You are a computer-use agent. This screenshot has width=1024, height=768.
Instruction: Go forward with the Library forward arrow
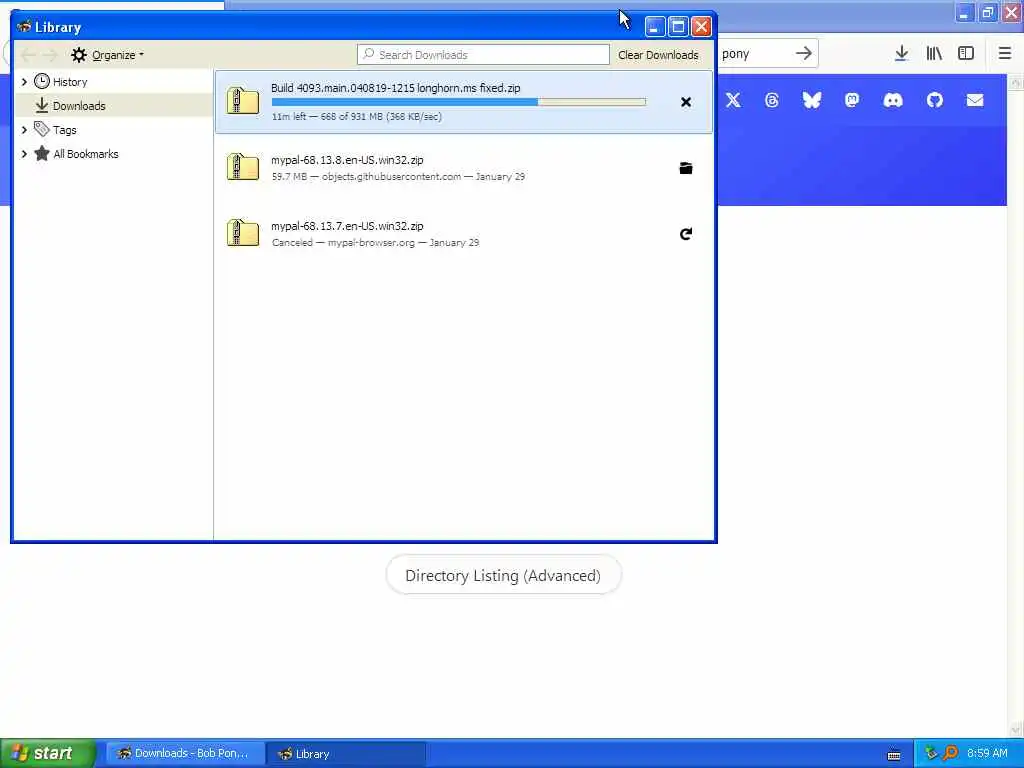point(50,55)
